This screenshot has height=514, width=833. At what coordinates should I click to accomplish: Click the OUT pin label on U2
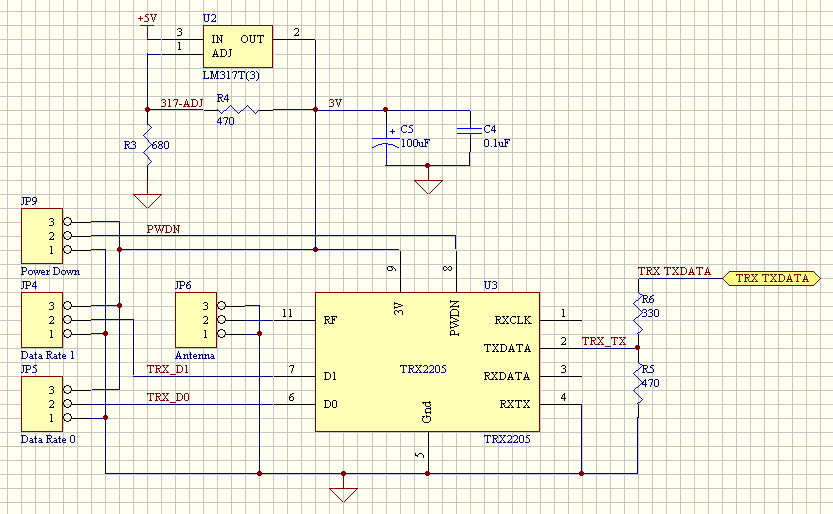coord(252,39)
